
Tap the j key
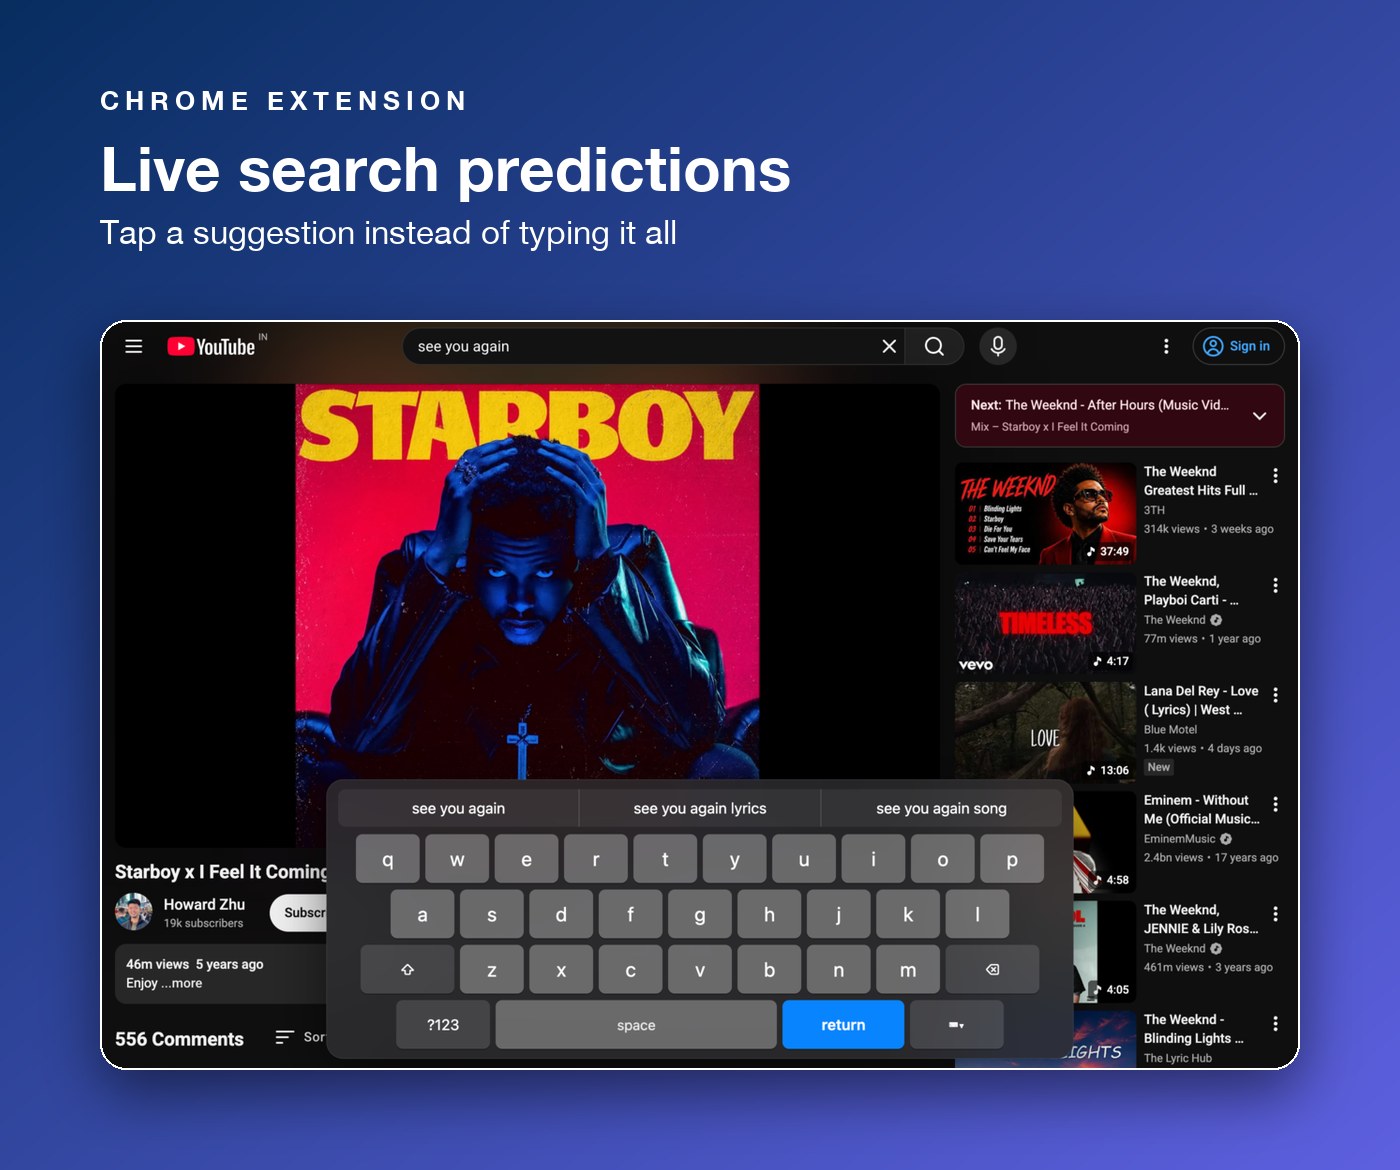tap(839, 914)
